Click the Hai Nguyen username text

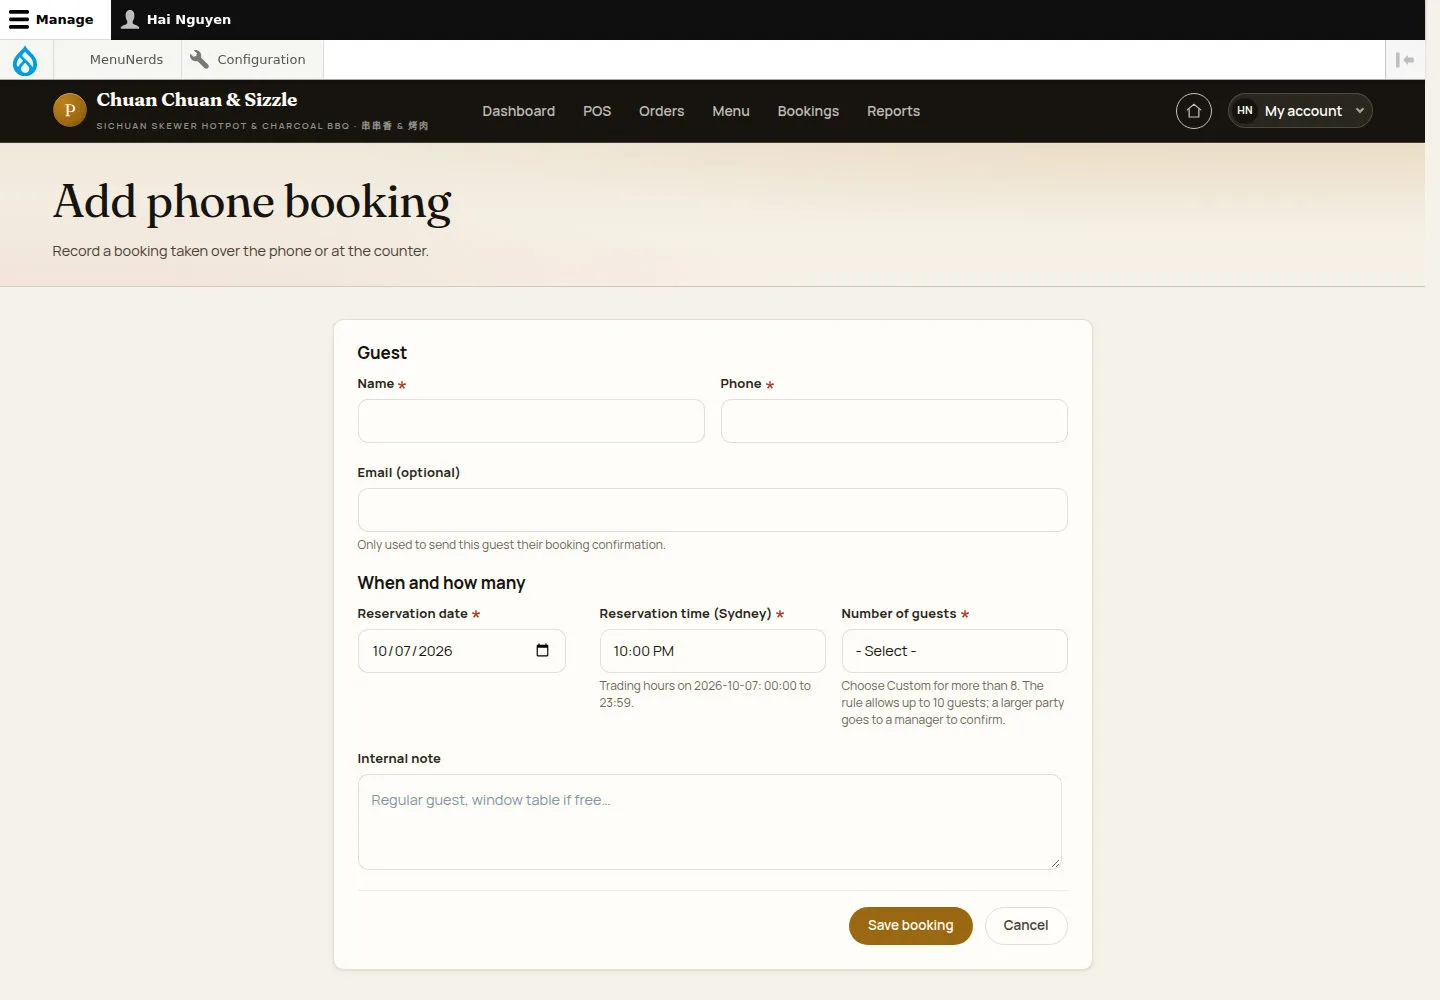coord(189,19)
